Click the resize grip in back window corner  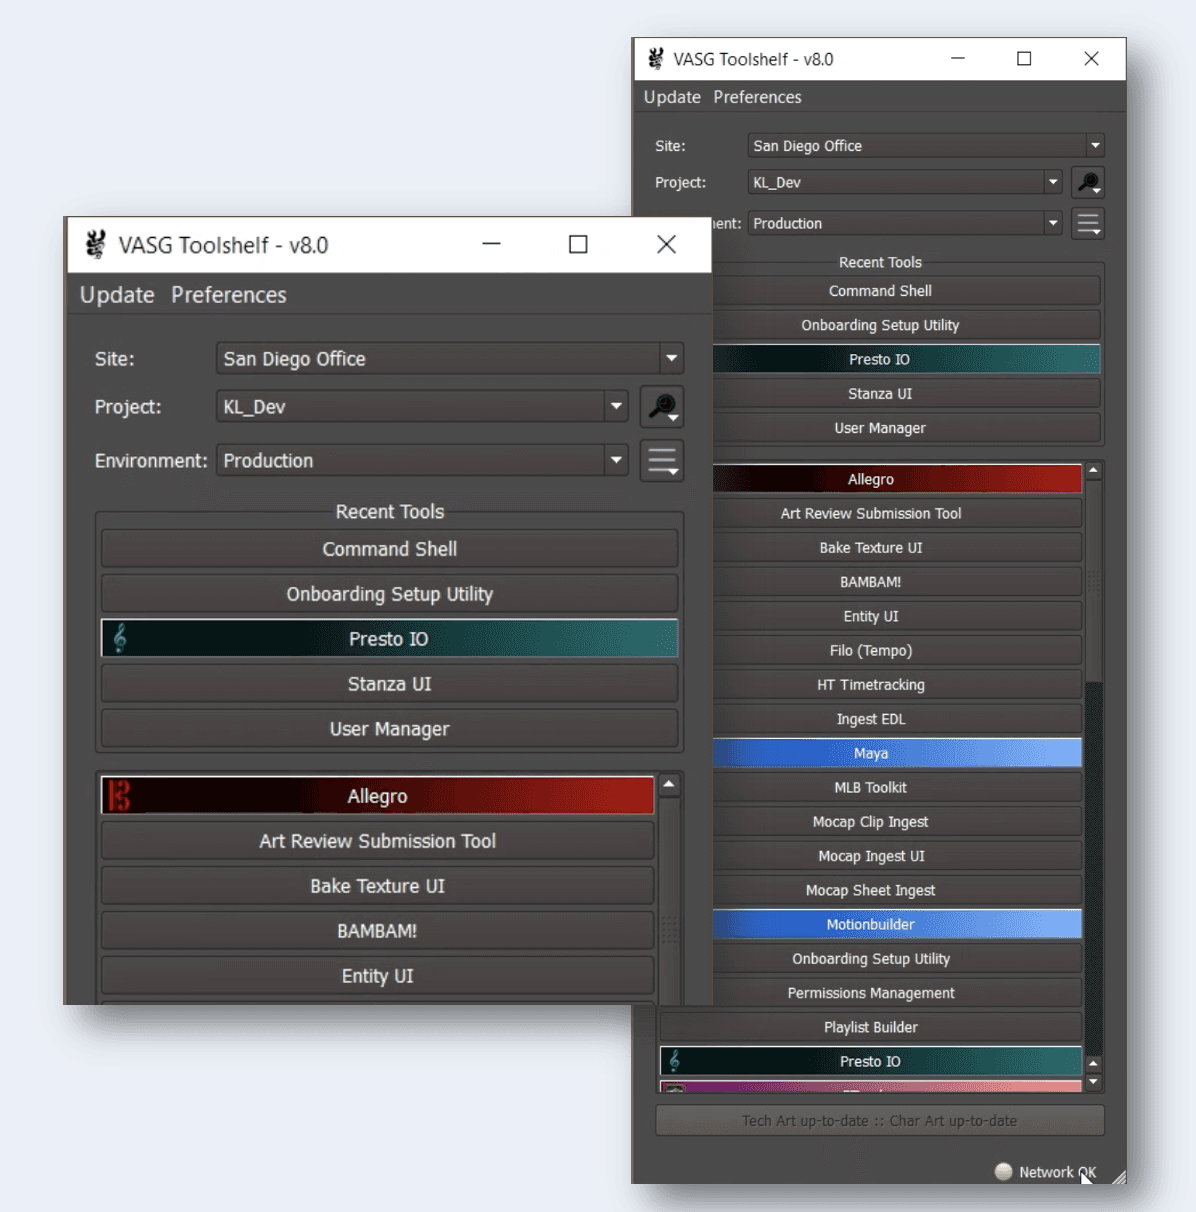1118,1177
